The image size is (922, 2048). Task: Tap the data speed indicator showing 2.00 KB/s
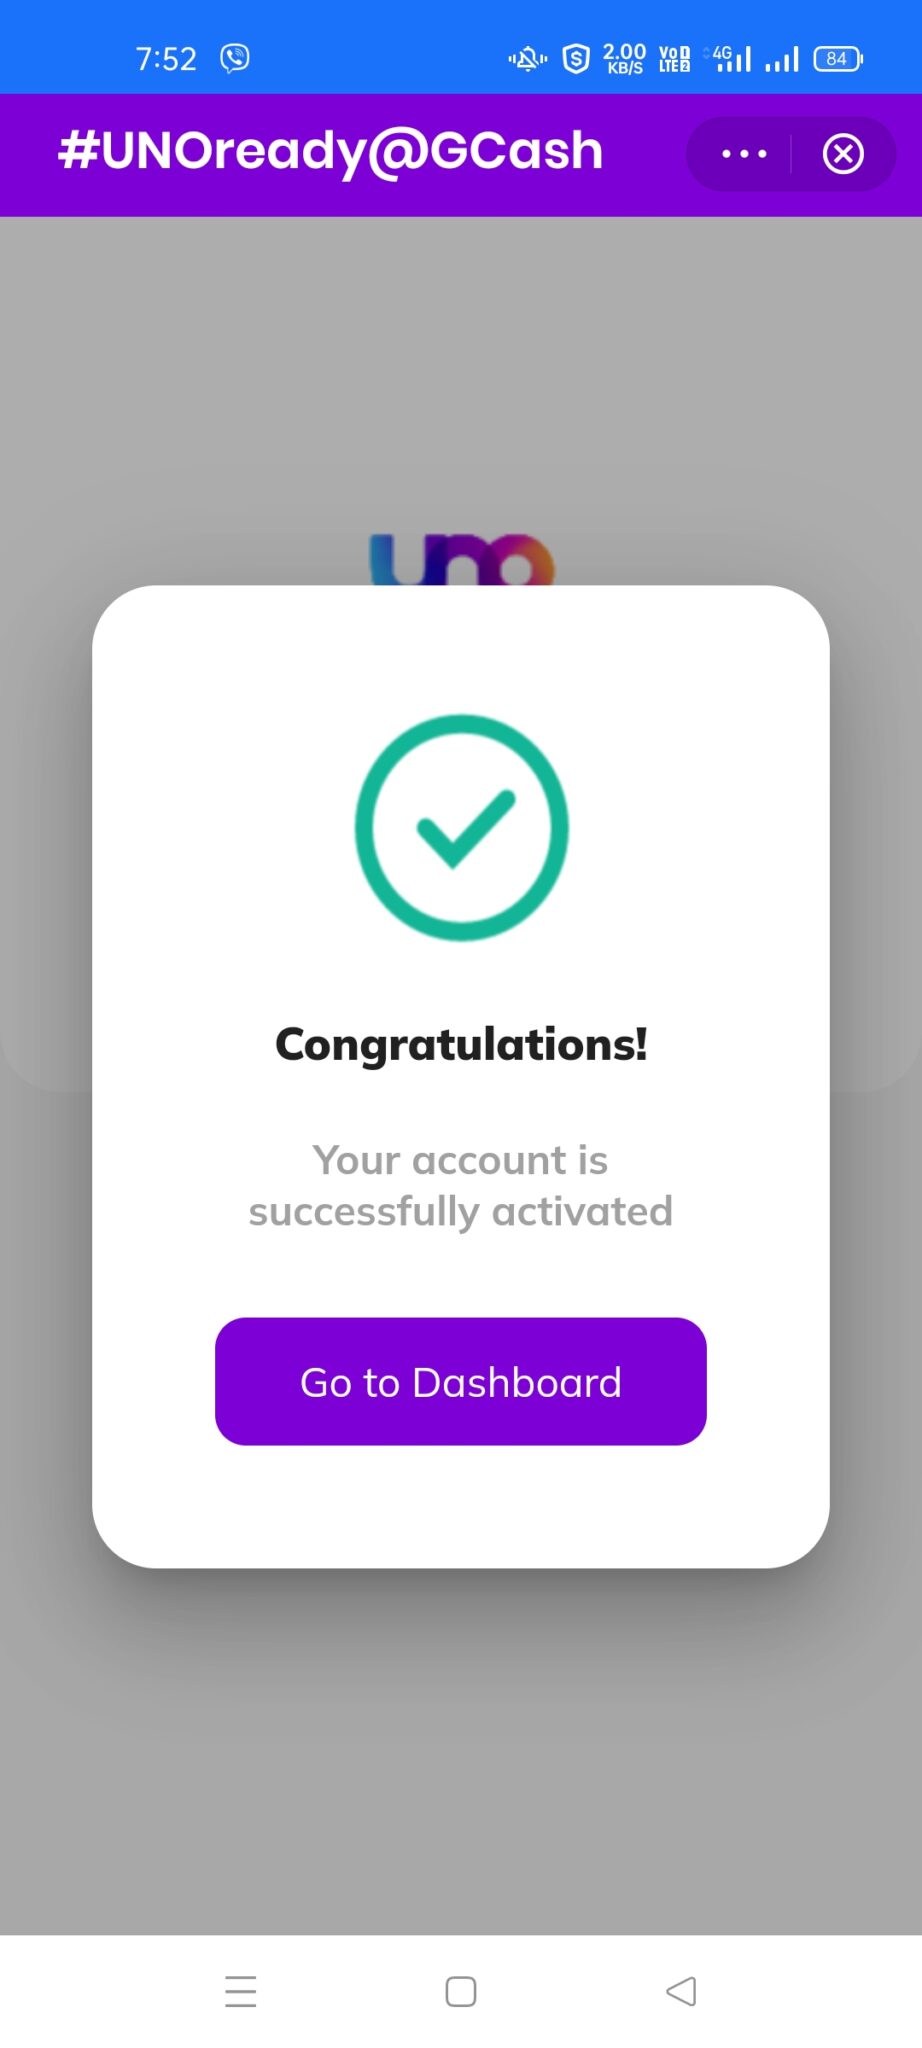coord(624,57)
